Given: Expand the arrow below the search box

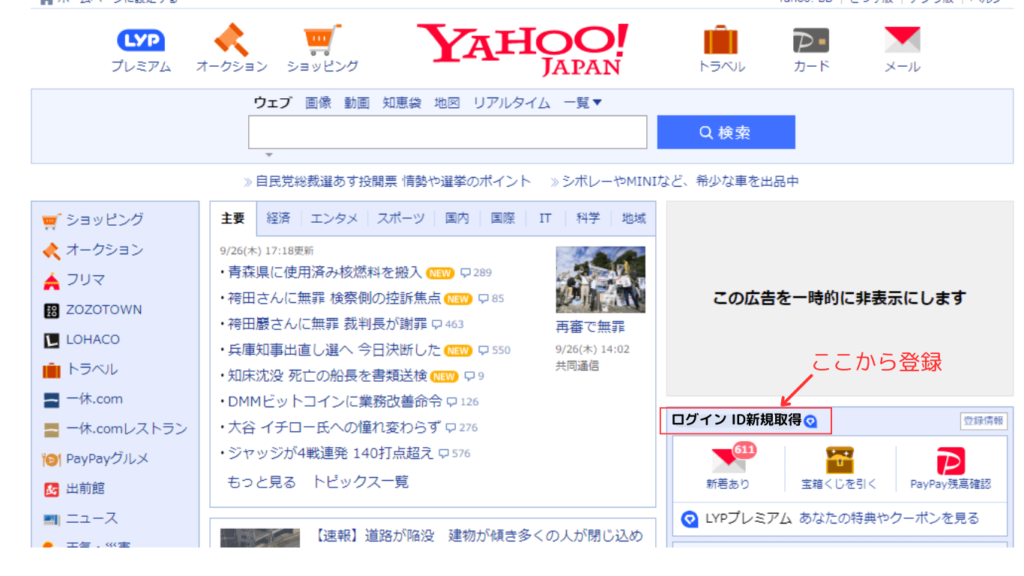Looking at the screenshot, I should [268, 153].
